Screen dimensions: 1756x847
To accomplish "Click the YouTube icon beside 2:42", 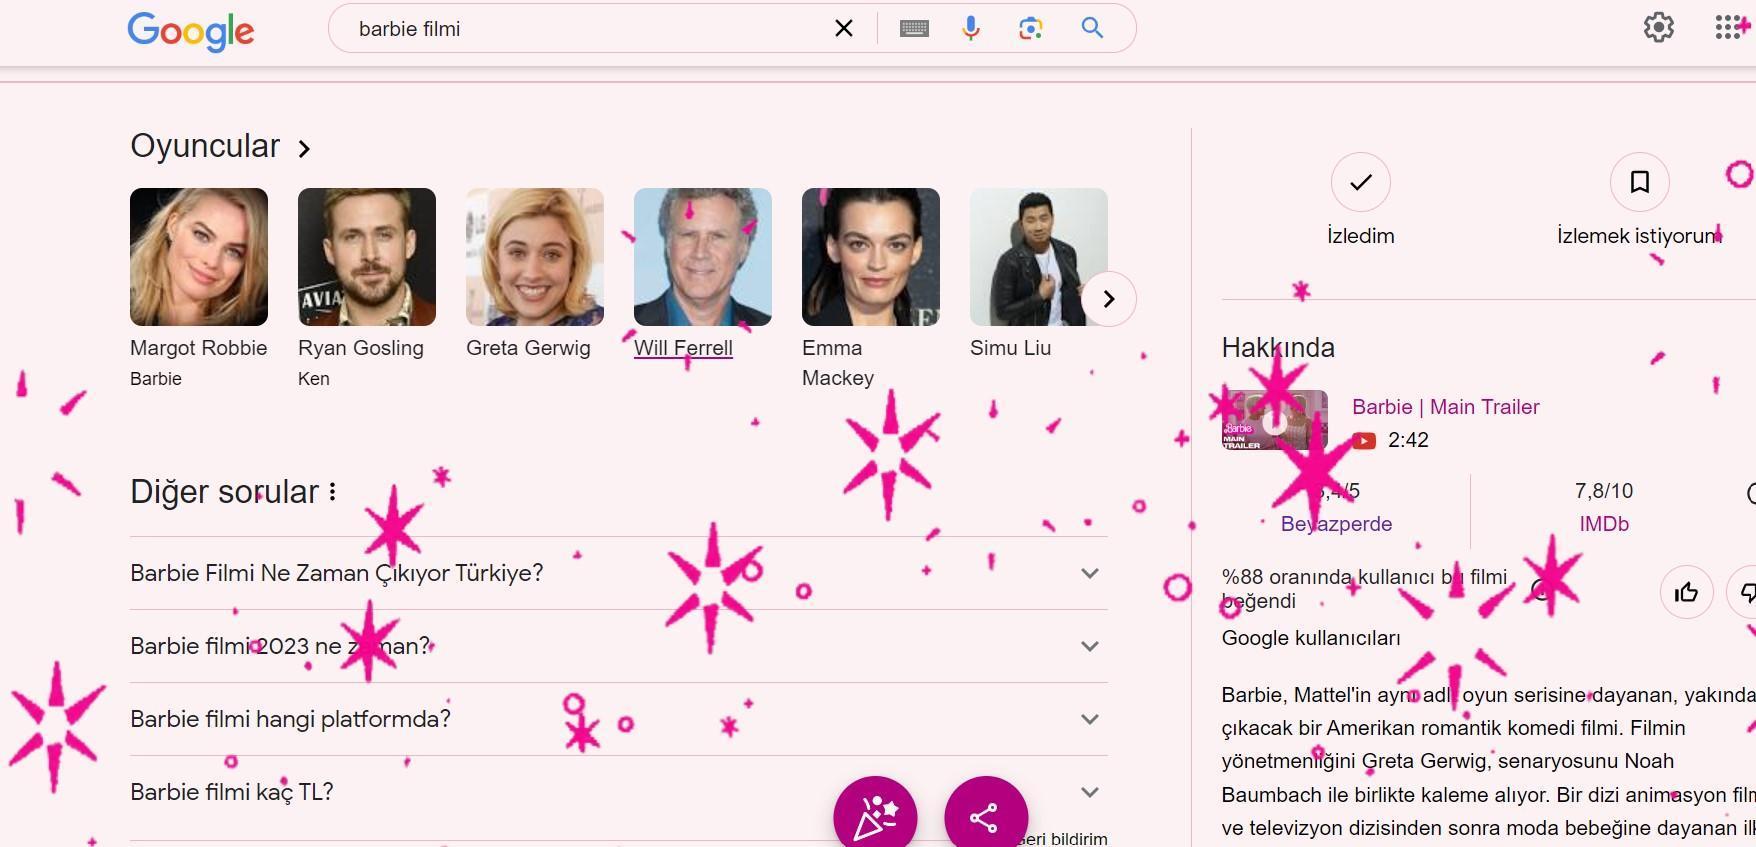I will coord(1364,441).
